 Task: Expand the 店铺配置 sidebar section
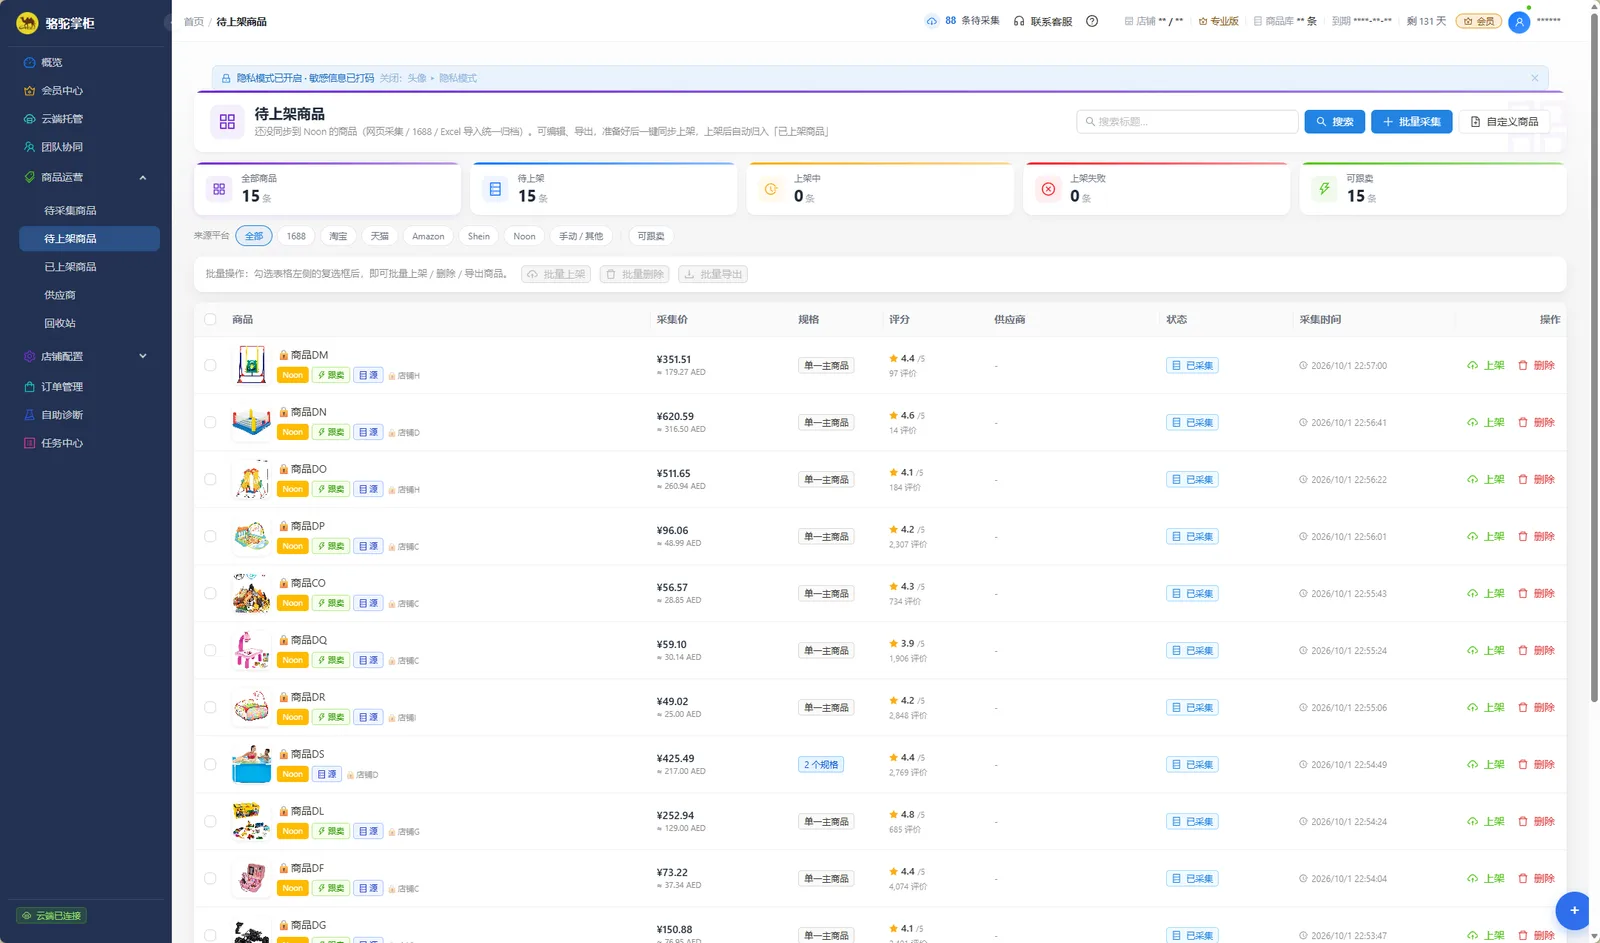tap(89, 356)
